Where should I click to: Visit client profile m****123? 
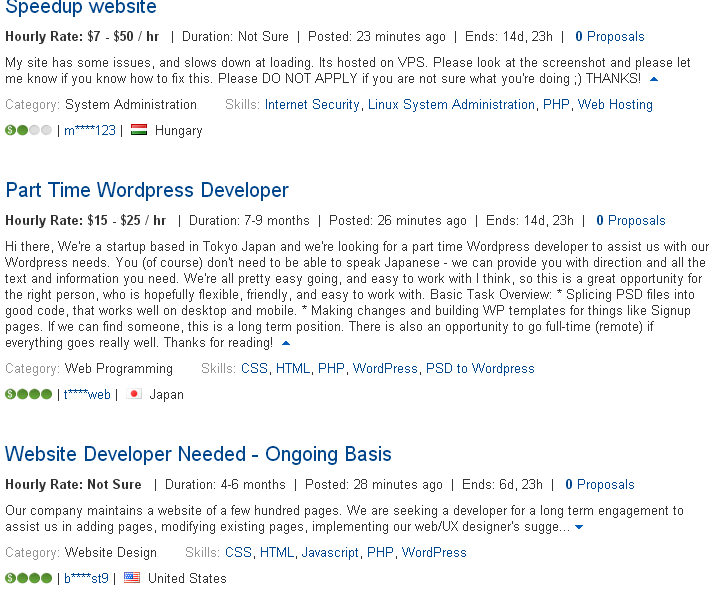point(90,131)
